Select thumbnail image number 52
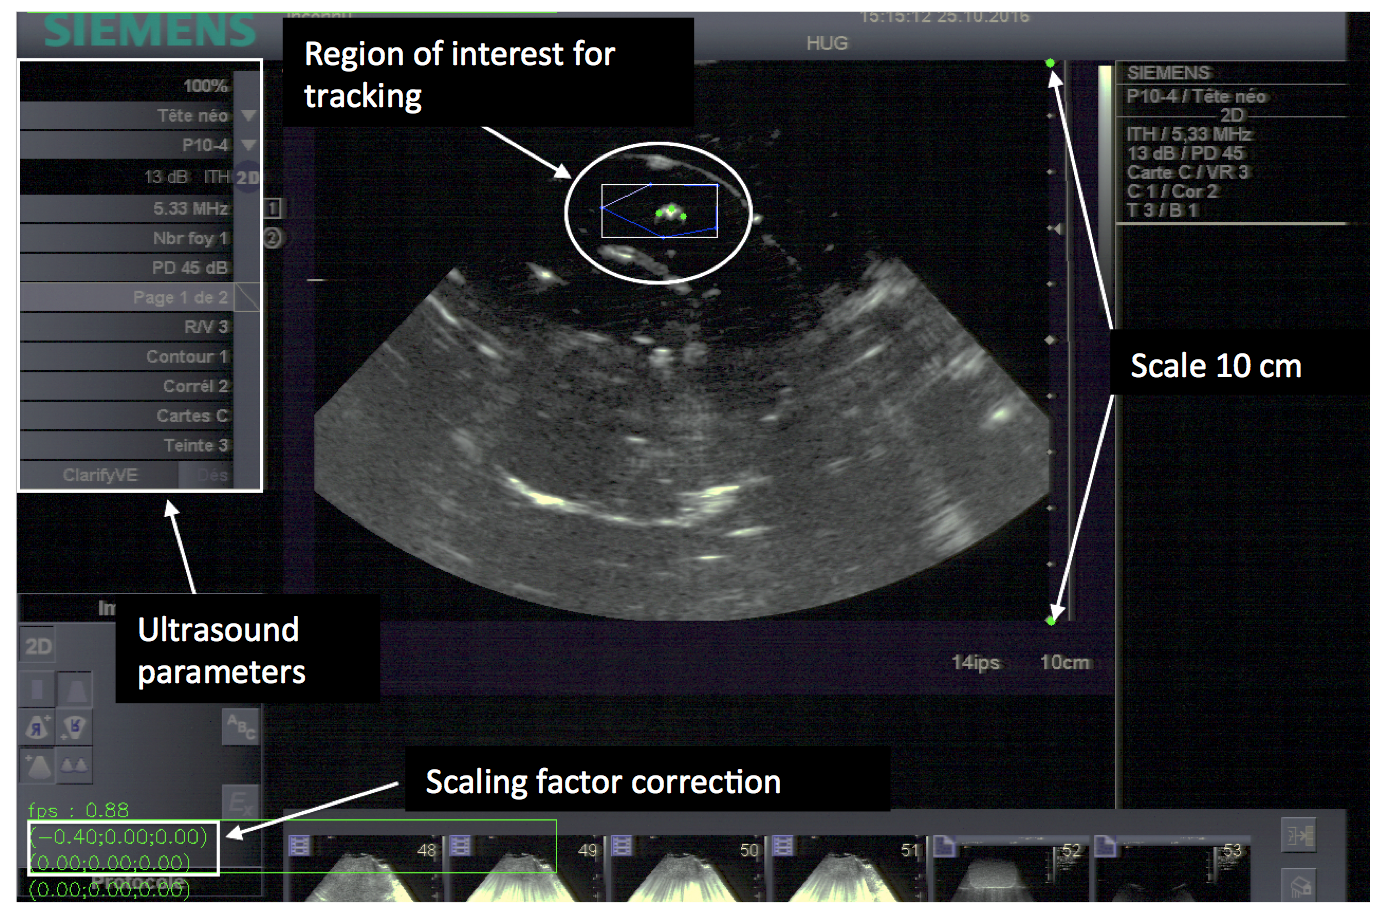This screenshot has width=1380, height=909. coord(1010,872)
